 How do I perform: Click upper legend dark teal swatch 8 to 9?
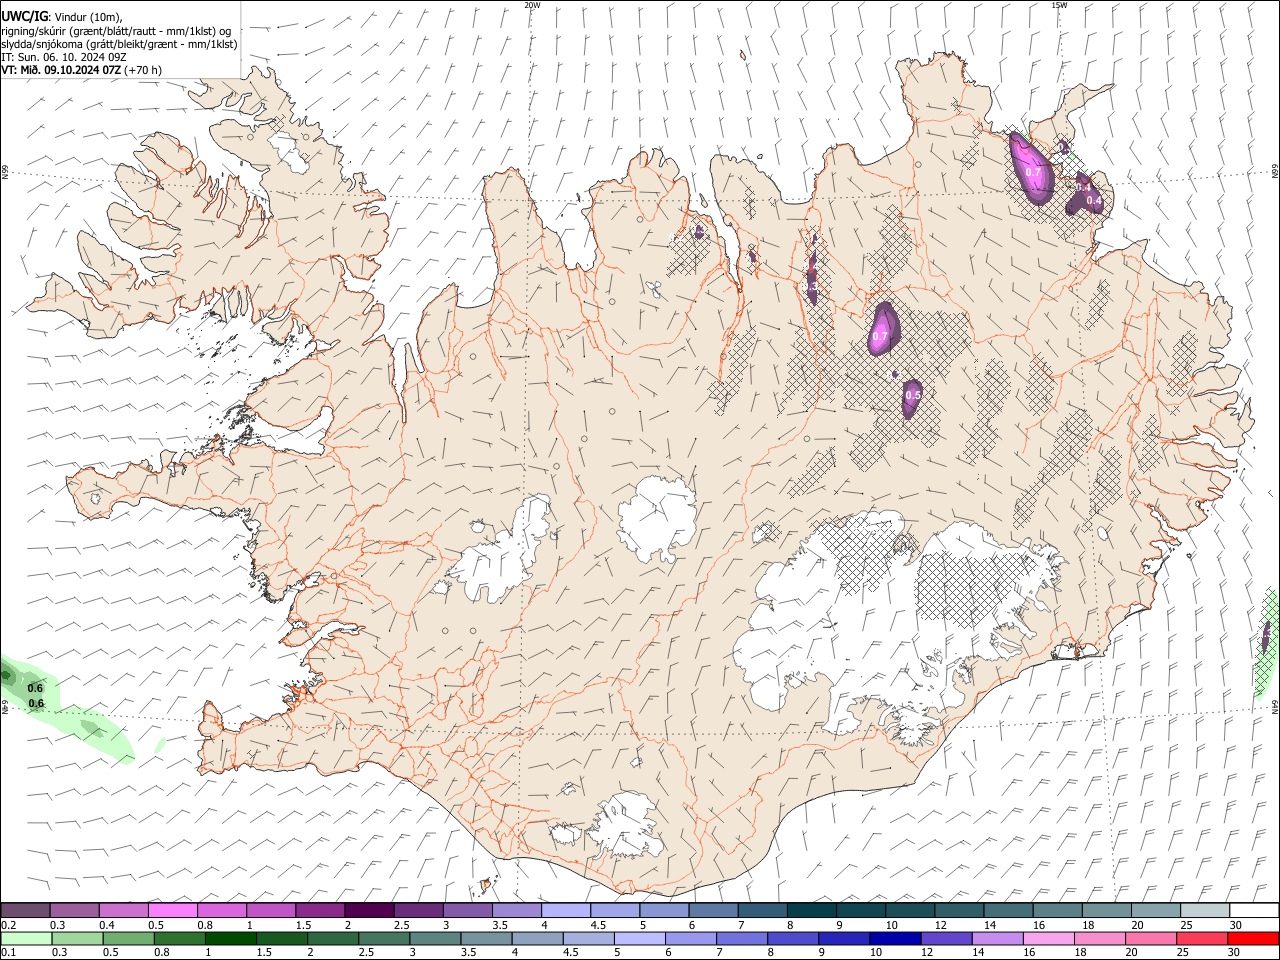coord(812,910)
